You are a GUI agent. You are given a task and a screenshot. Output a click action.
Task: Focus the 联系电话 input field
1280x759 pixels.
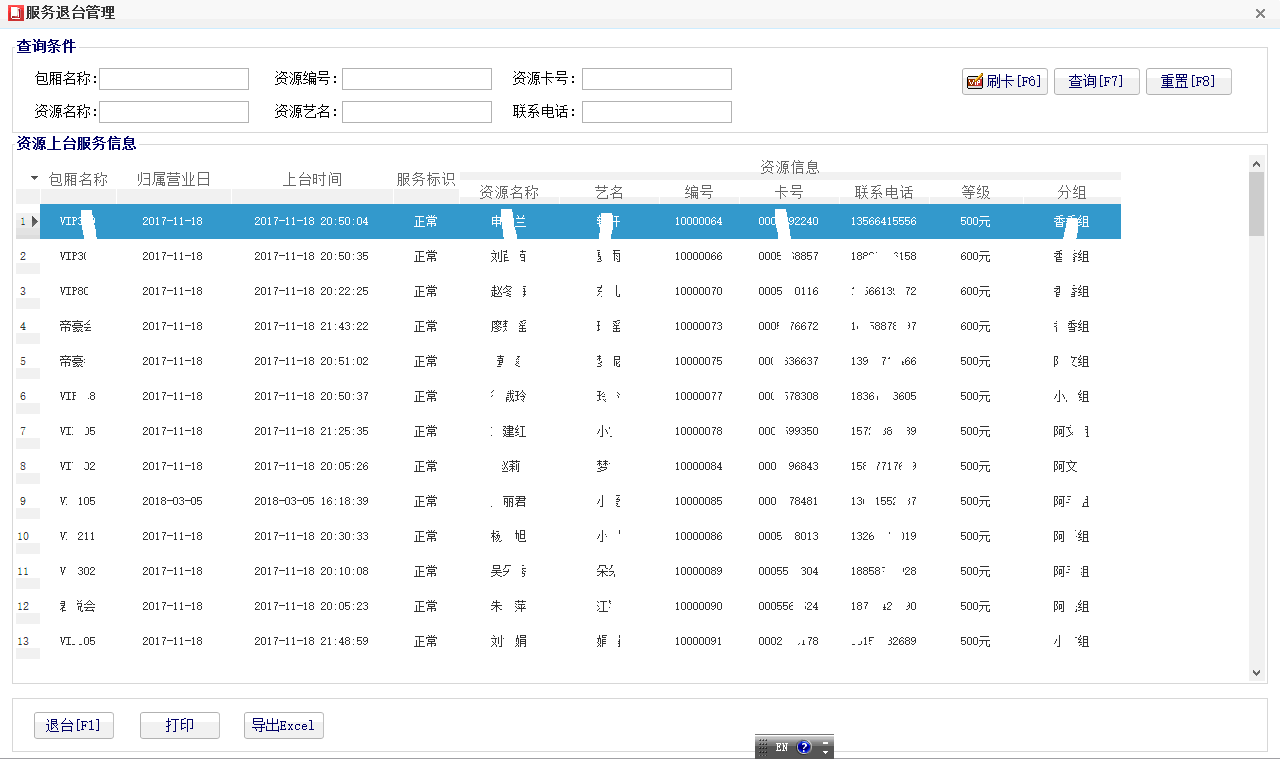(657, 112)
